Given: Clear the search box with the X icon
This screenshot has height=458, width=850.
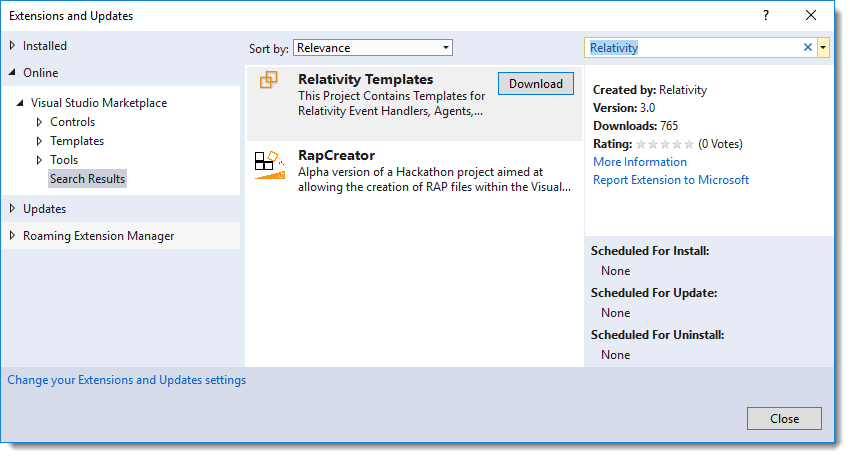Looking at the screenshot, I should coord(807,48).
